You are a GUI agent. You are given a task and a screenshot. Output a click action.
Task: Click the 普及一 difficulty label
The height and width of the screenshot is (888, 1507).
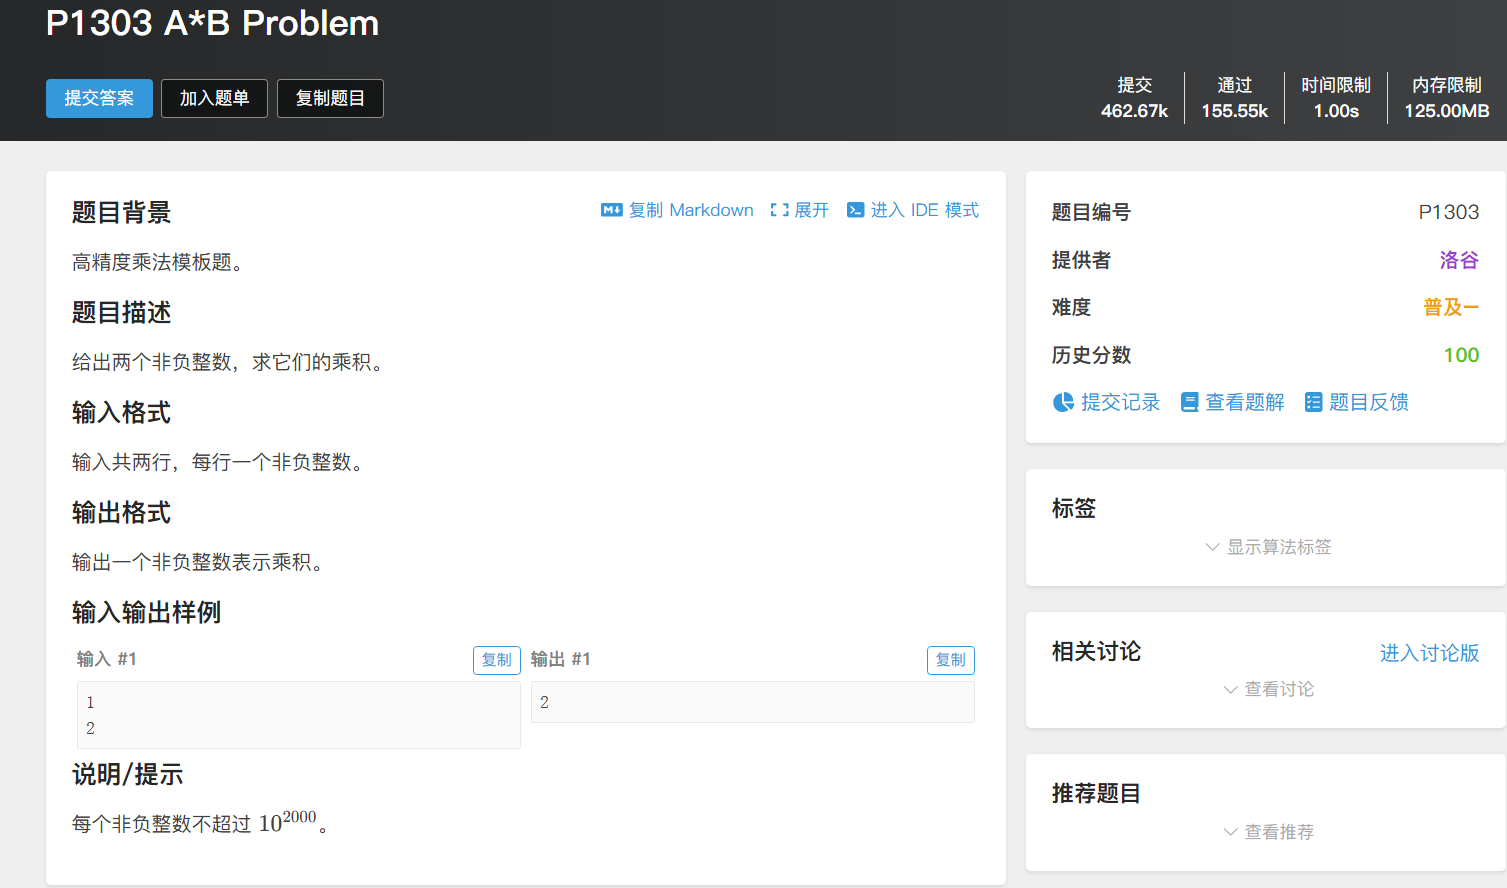pyautogui.click(x=1451, y=307)
